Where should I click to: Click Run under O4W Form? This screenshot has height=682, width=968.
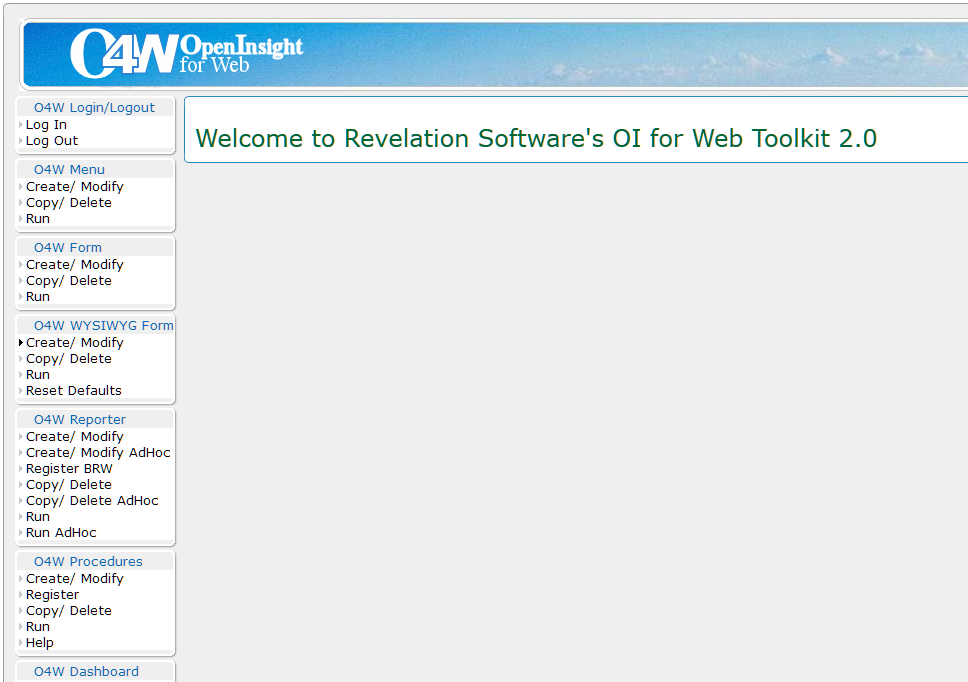click(38, 296)
